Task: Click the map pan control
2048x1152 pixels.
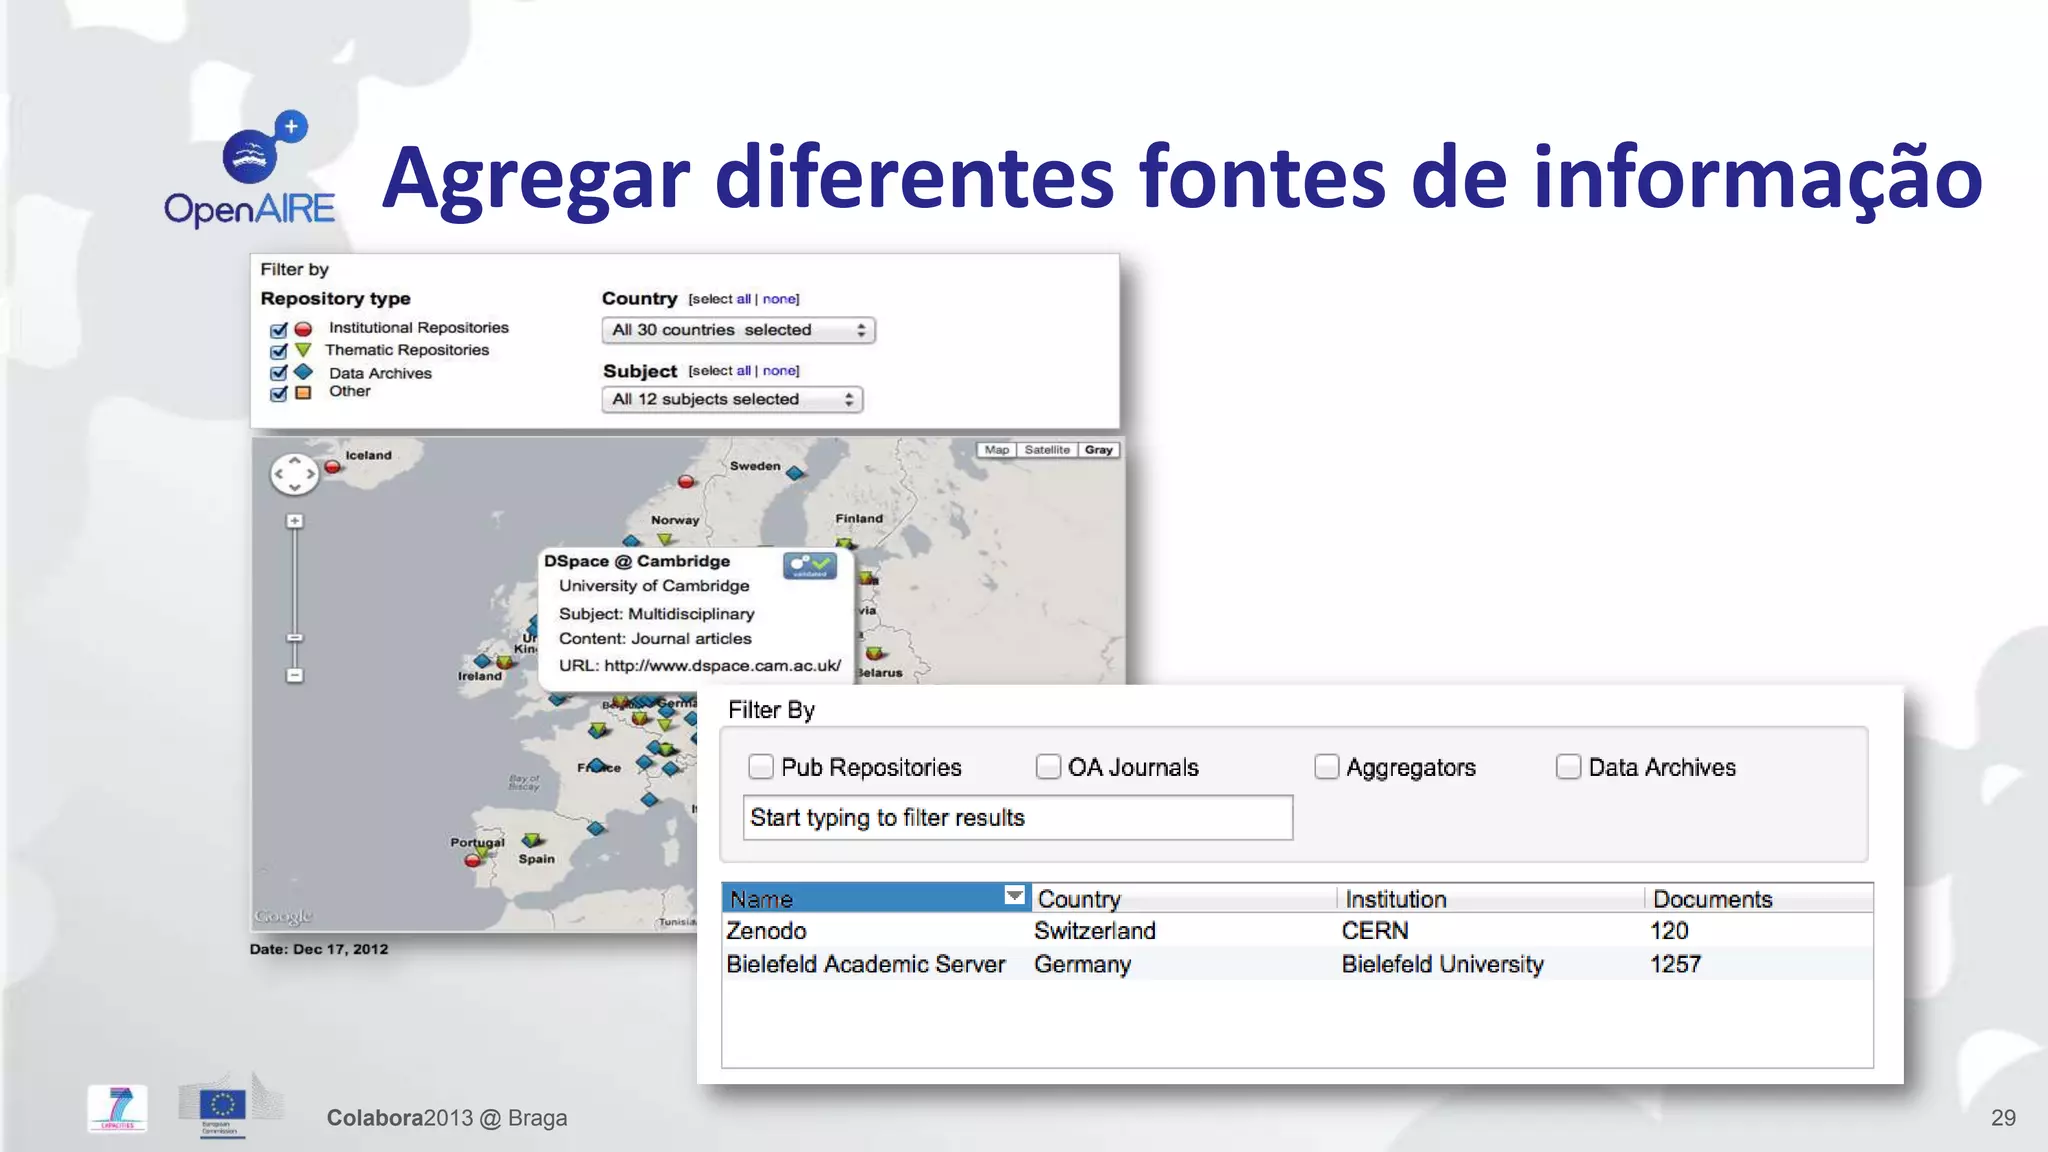Action: 295,473
